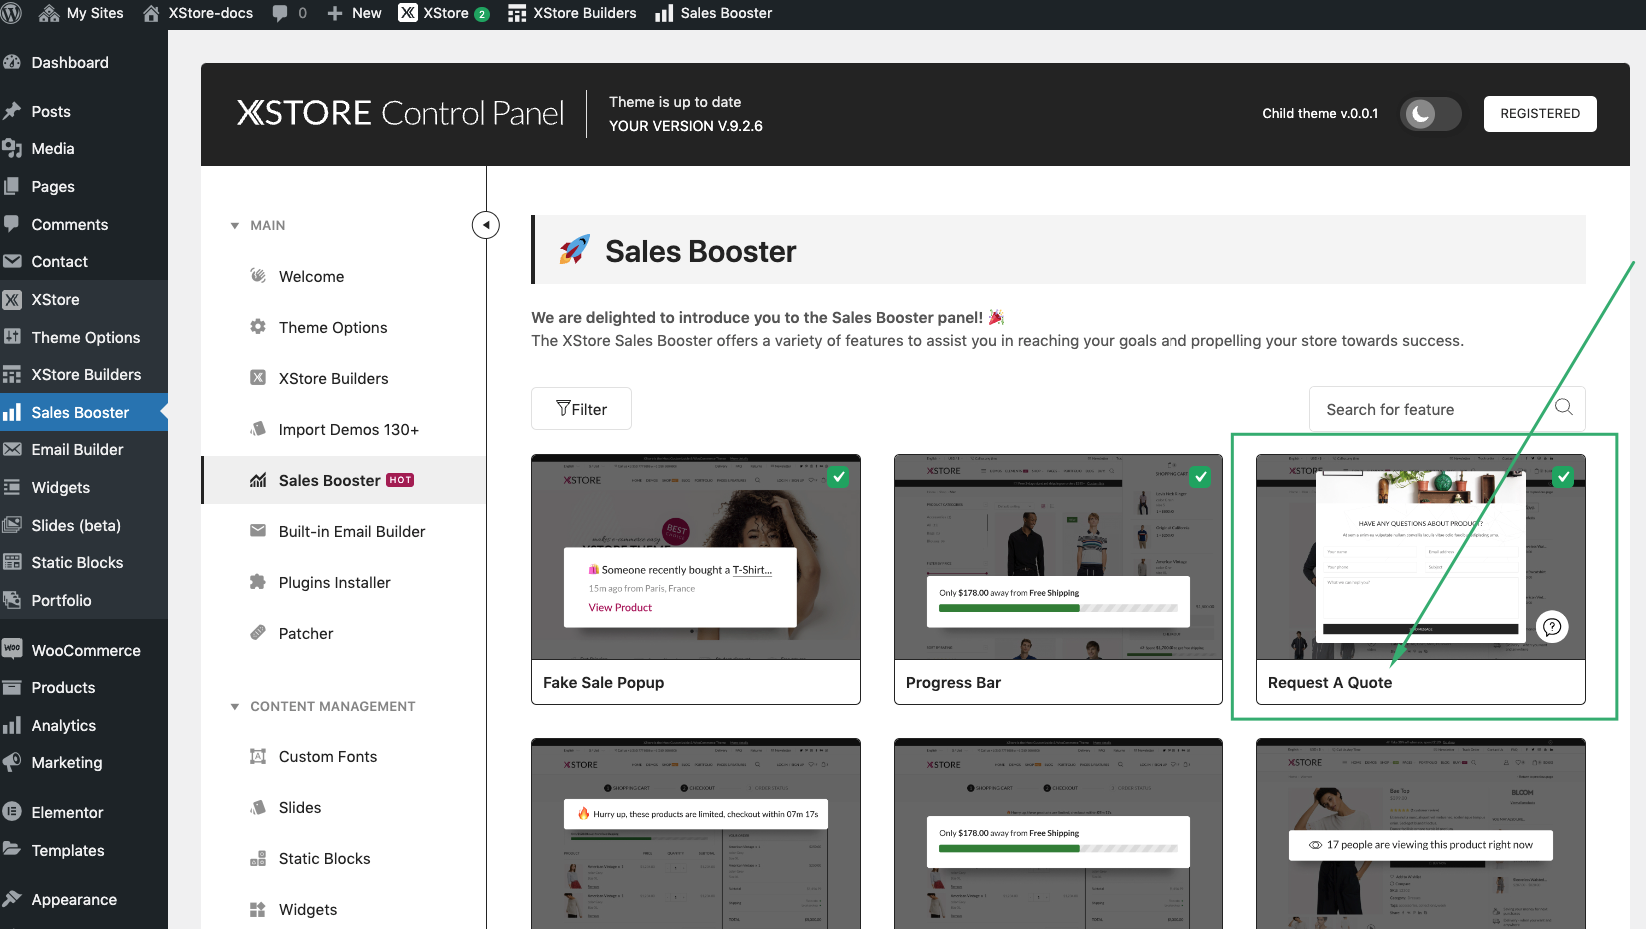1646x929 pixels.
Task: Open the WooCommerce menu
Action: [84, 650]
